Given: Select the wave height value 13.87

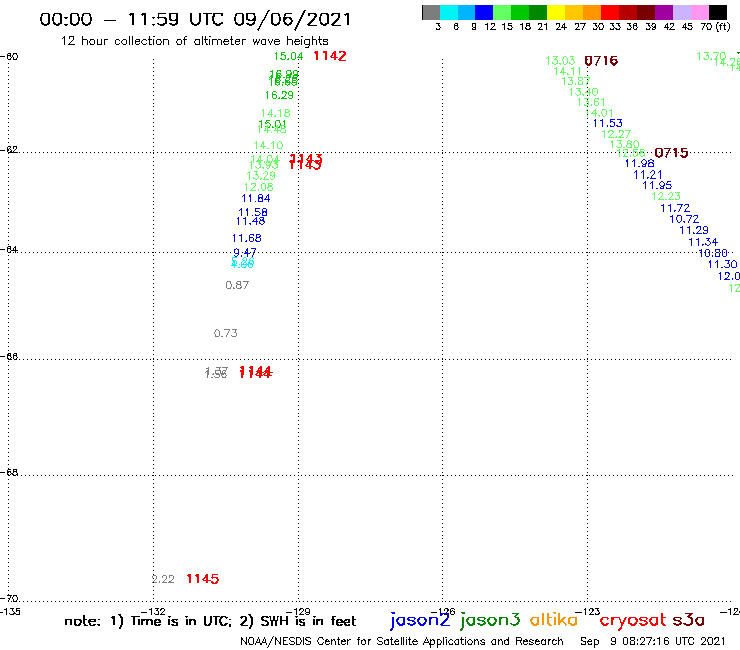Looking at the screenshot, I should tap(576, 81).
